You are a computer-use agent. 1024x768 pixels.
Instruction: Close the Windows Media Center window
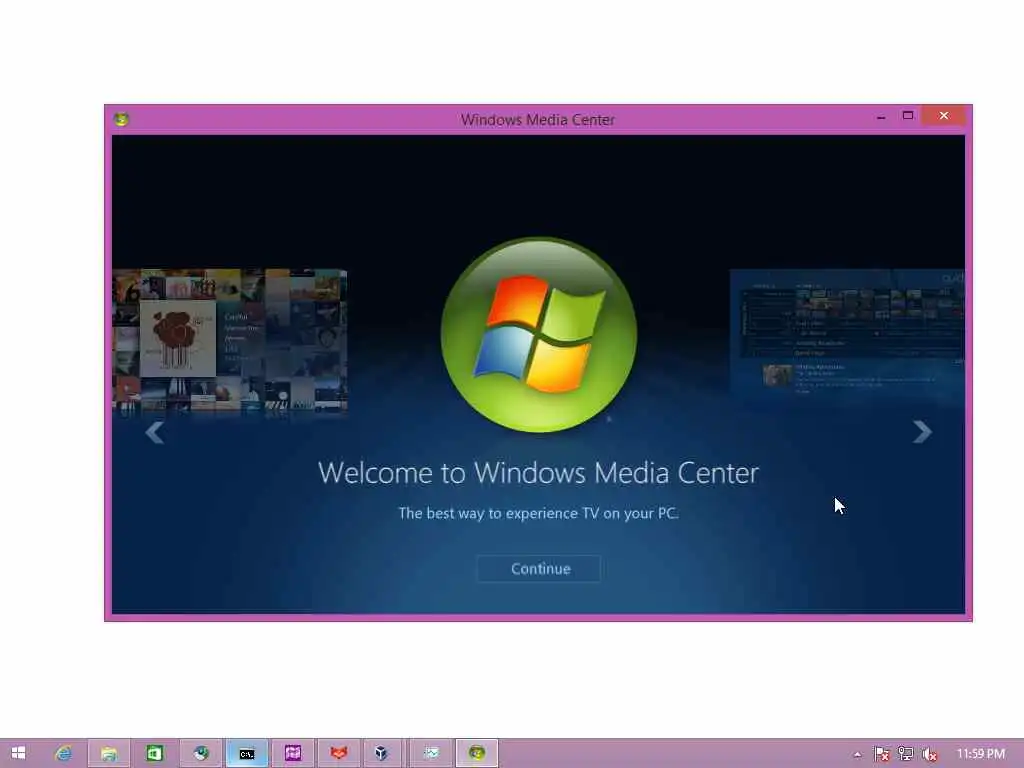click(x=944, y=116)
